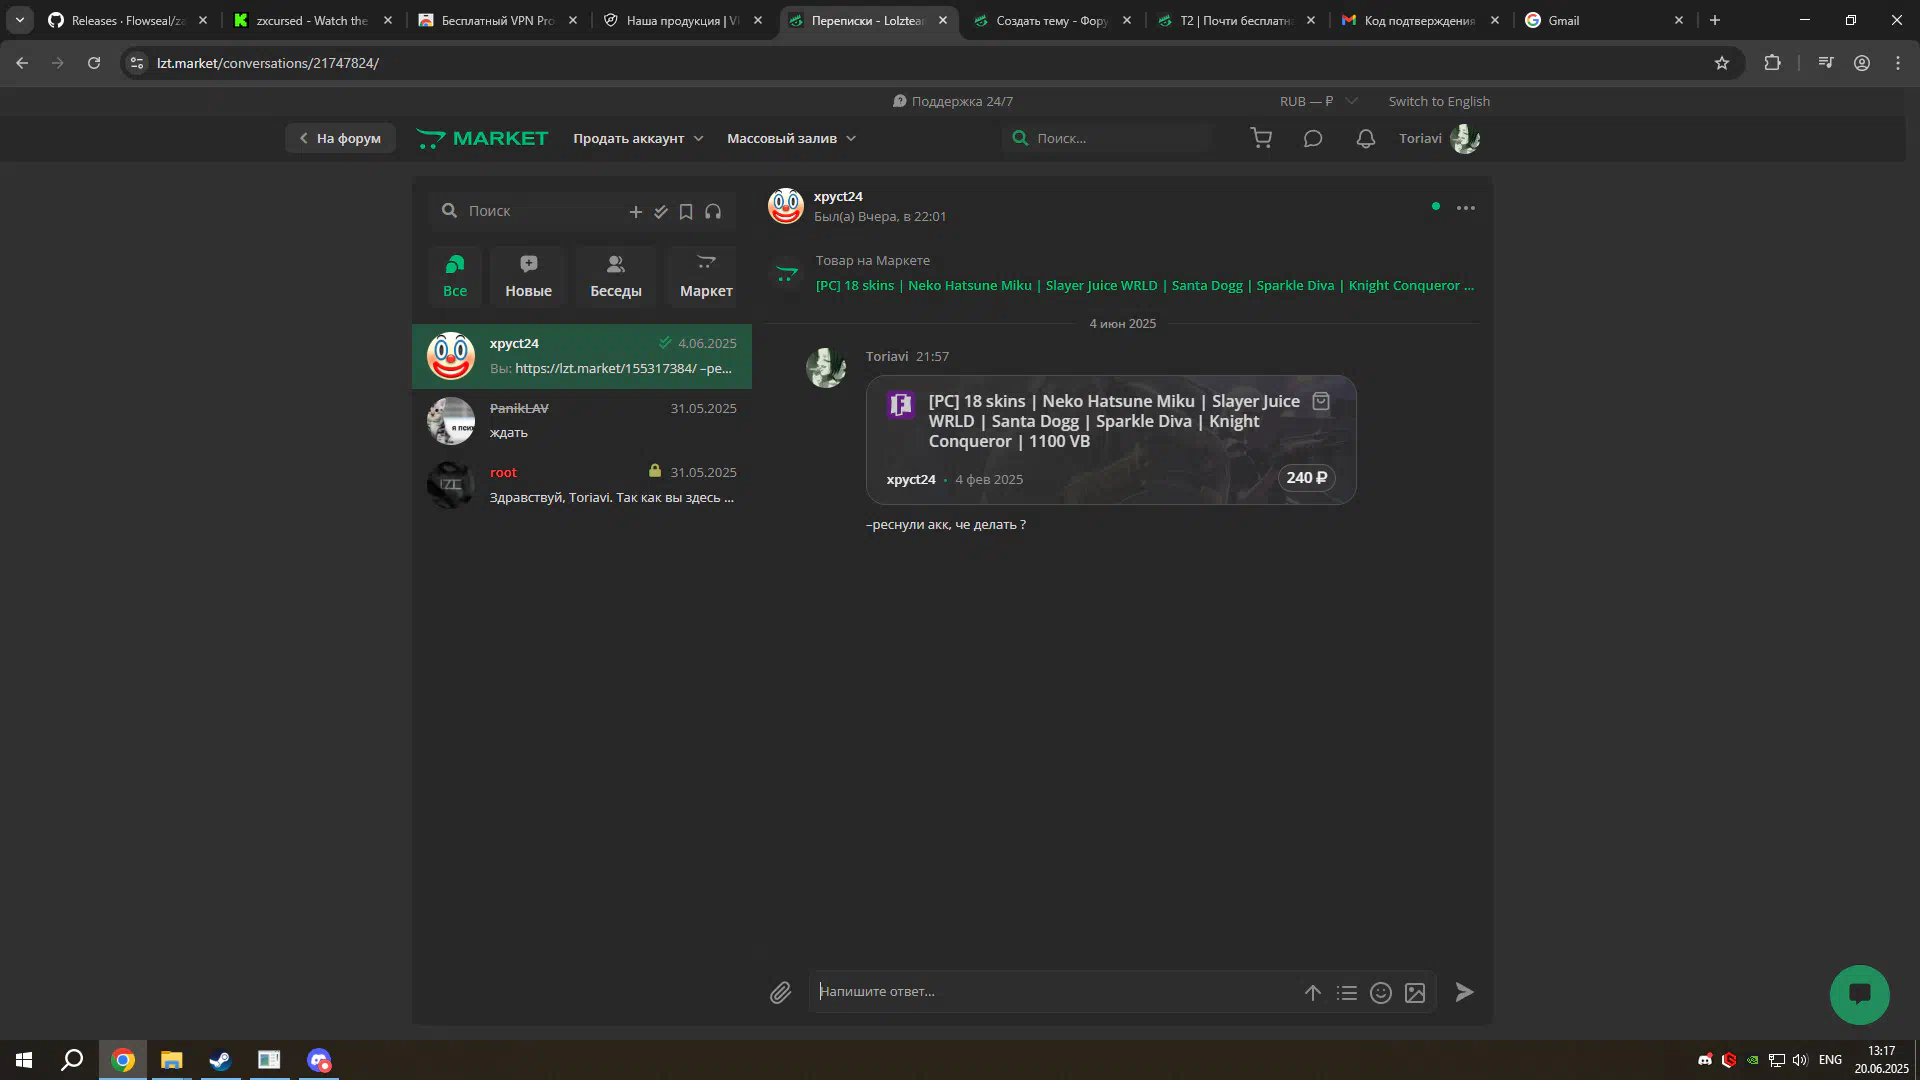1920x1080 pixels.
Task: Click browser address bar URL
Action: click(x=268, y=63)
